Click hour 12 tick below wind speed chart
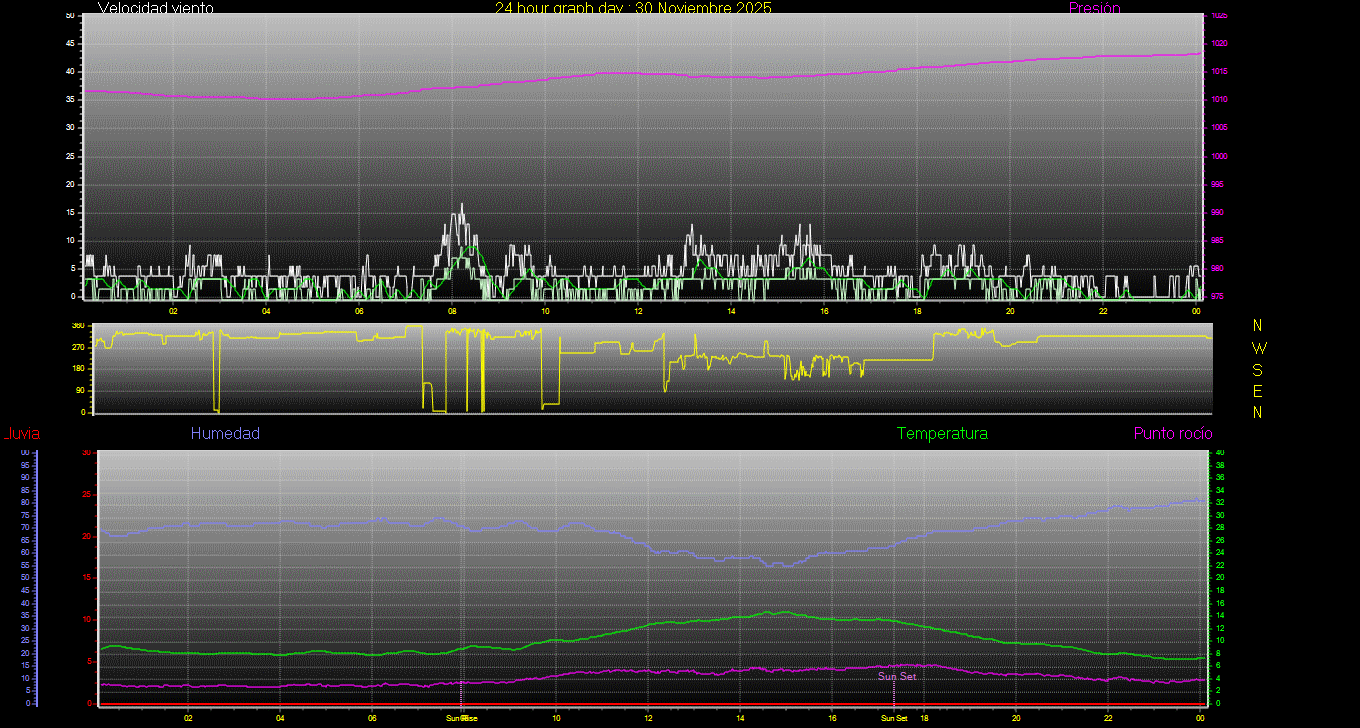 click(638, 311)
